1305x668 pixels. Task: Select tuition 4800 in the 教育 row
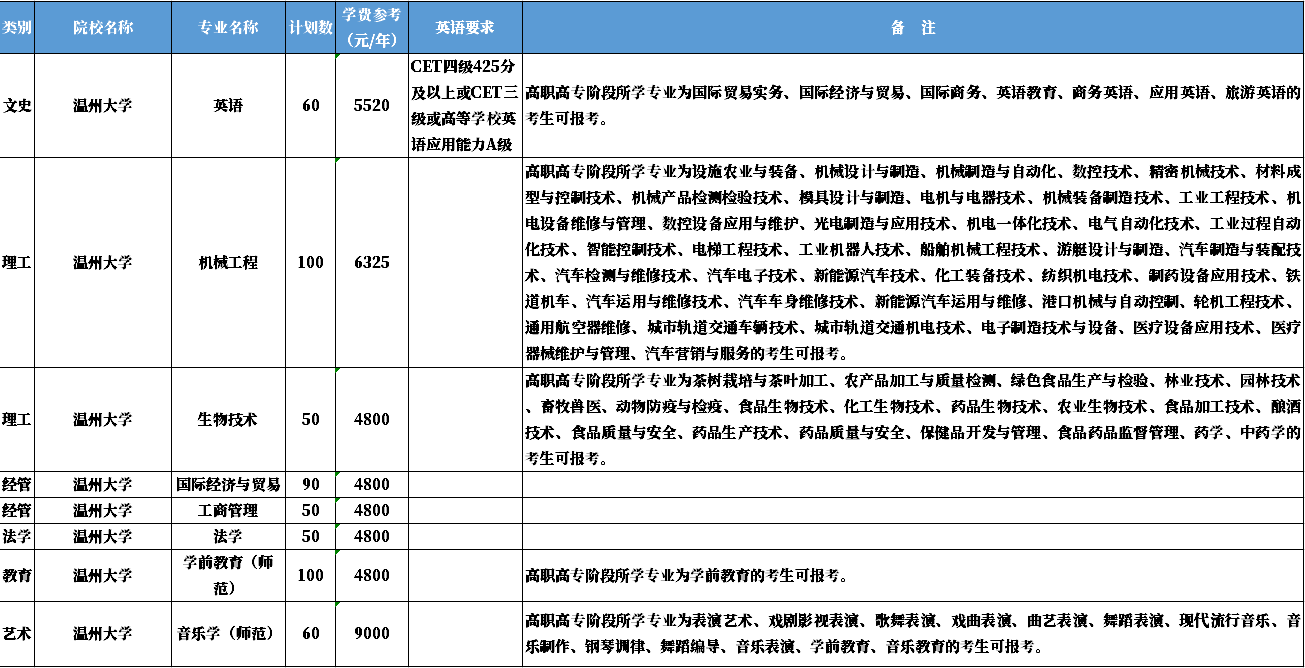coord(372,576)
